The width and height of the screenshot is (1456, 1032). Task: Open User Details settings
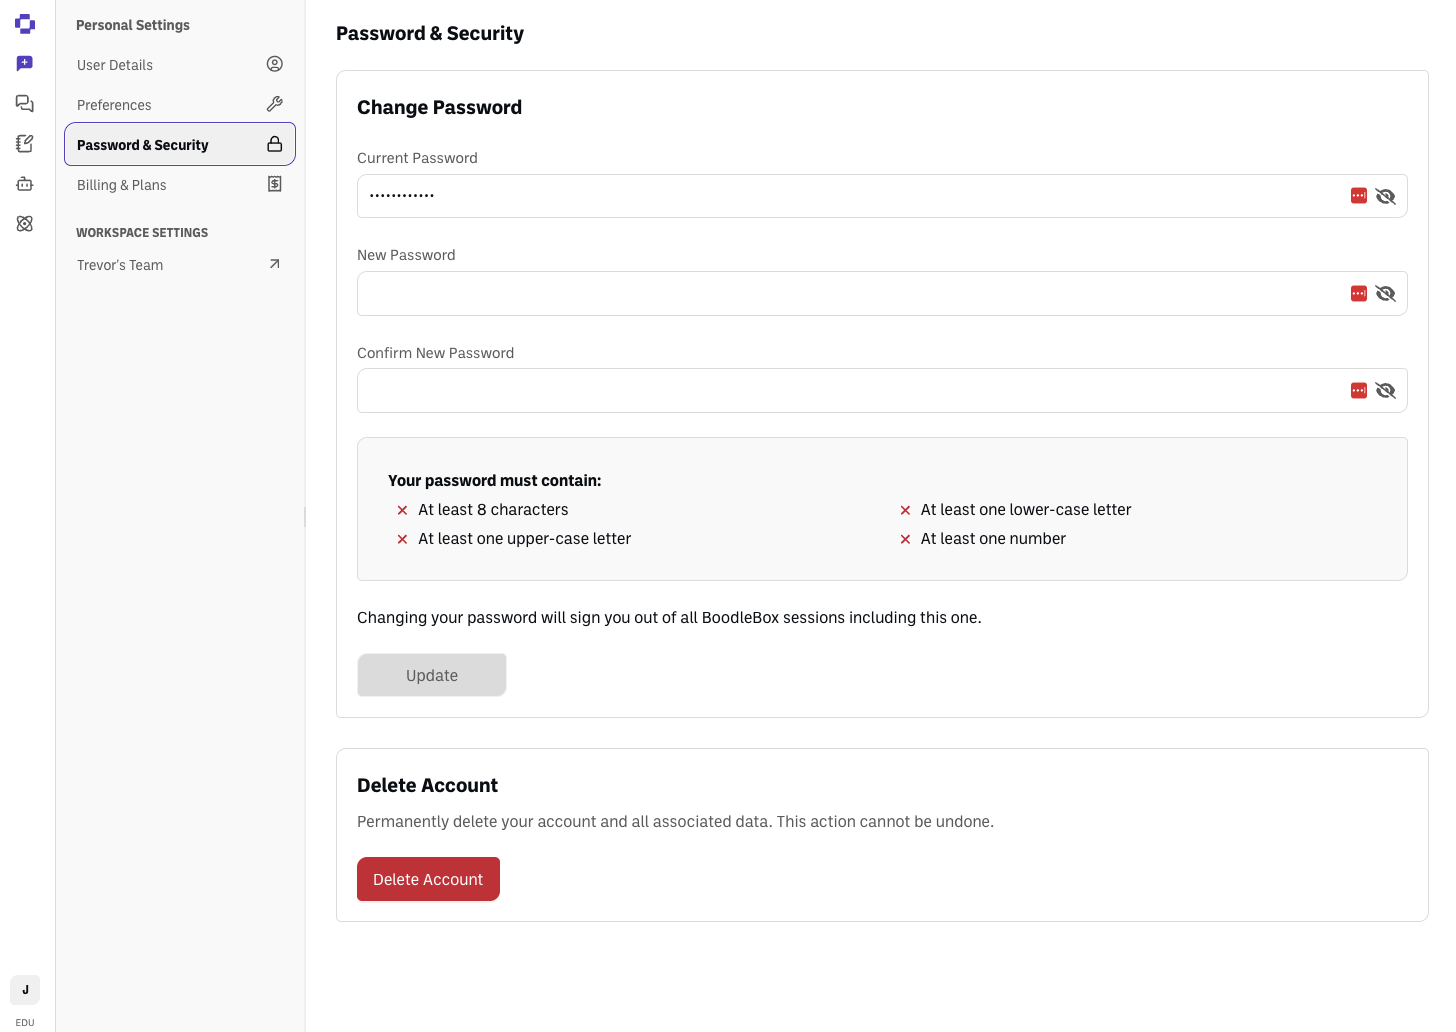click(x=180, y=65)
